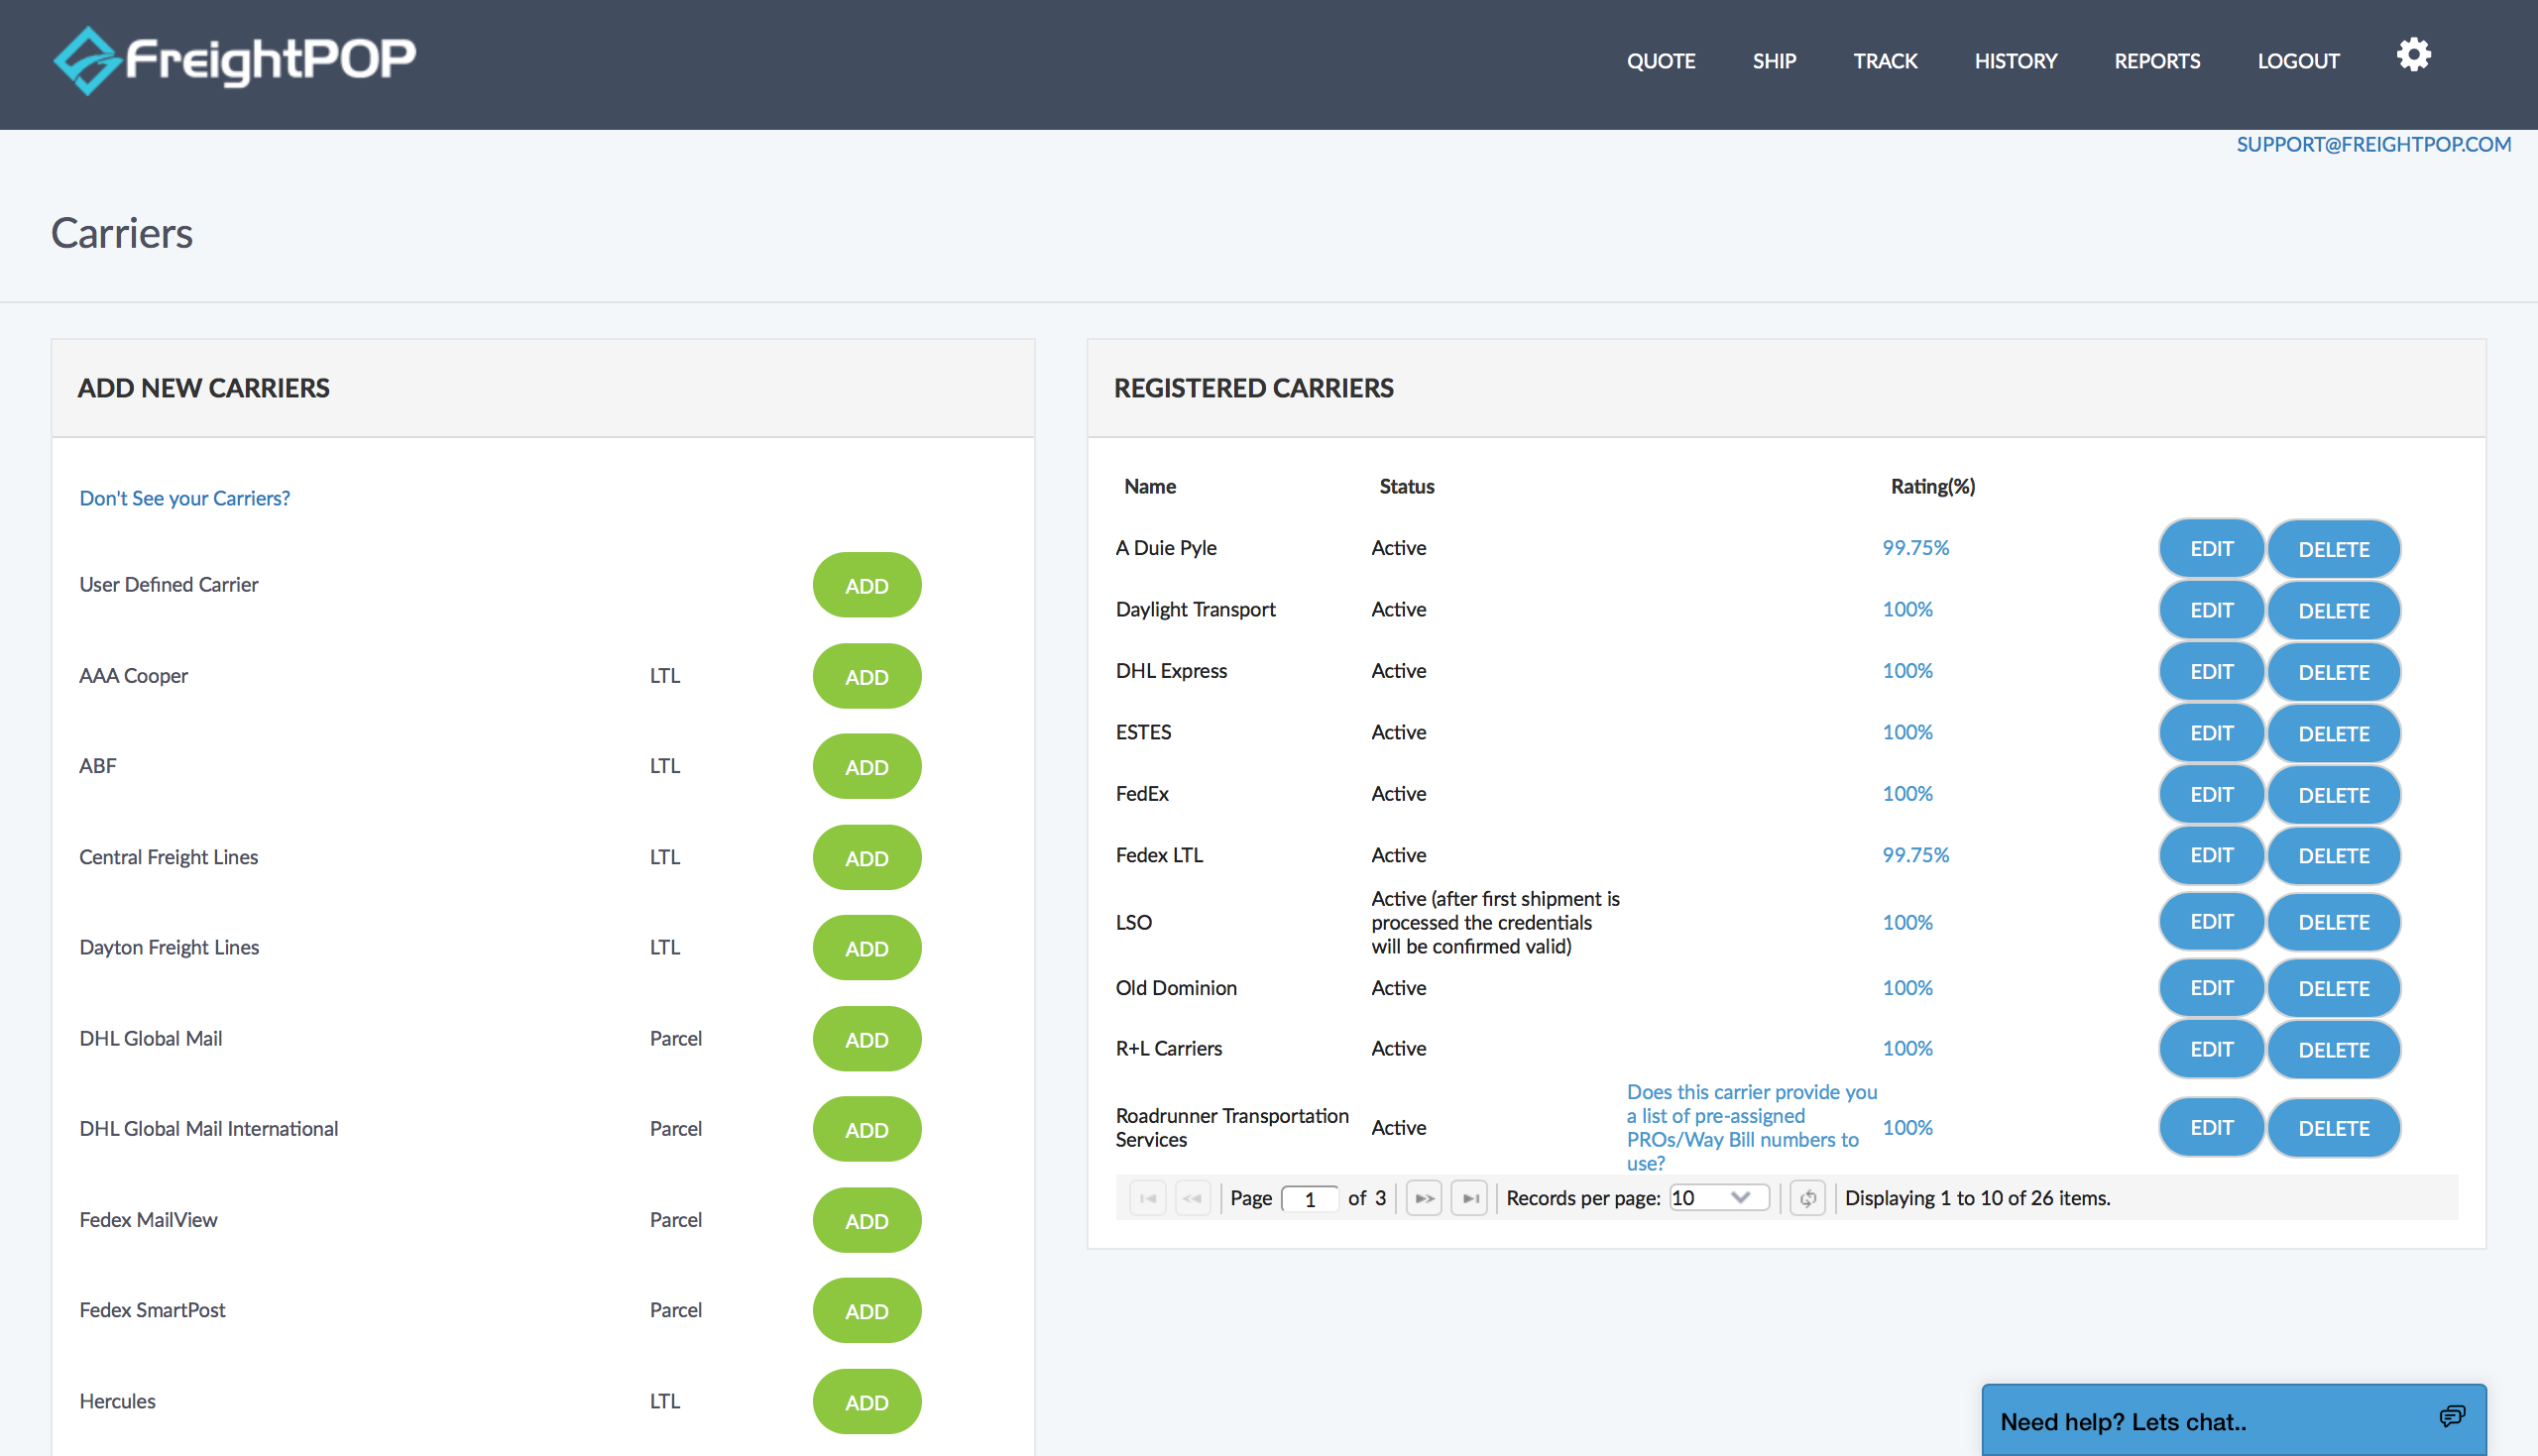This screenshot has height=1456, width=2538.
Task: Open chat icon in help widget
Action: pyautogui.click(x=2451, y=1416)
